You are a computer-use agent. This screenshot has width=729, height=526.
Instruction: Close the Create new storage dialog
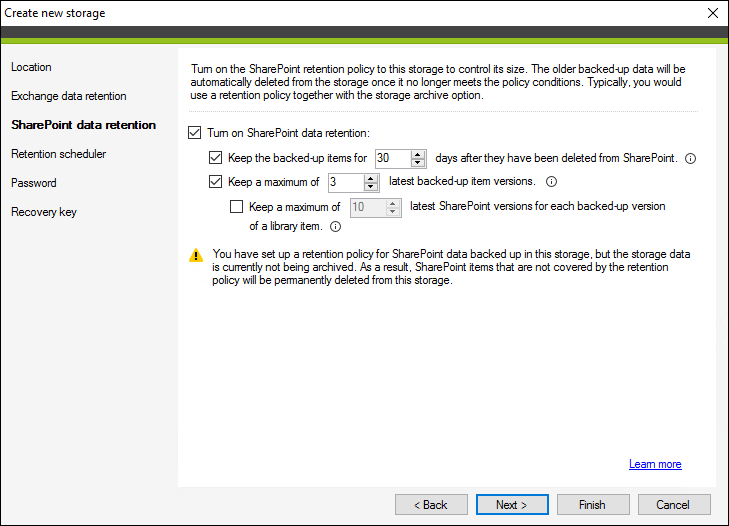point(713,13)
